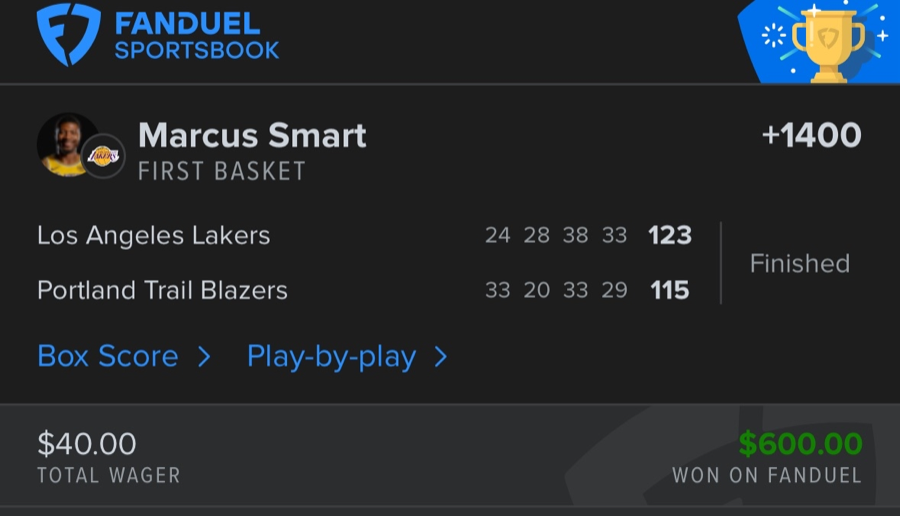
Task: Select the Marcus Smart player name
Action: tap(252, 135)
